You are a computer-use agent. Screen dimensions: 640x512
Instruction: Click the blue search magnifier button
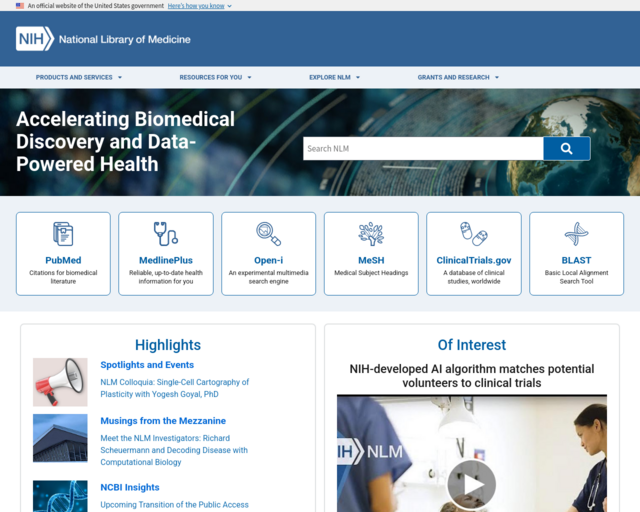[567, 149]
